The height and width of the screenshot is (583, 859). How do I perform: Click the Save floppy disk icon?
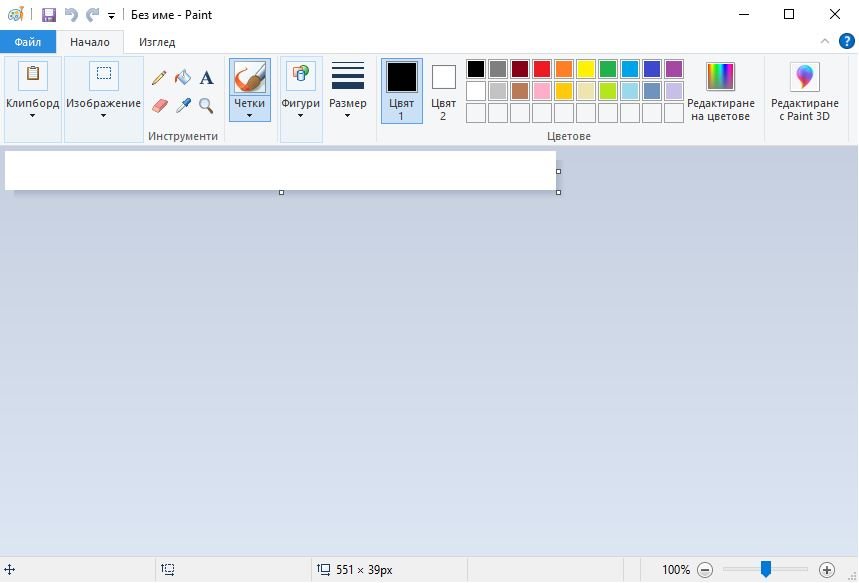coord(49,15)
